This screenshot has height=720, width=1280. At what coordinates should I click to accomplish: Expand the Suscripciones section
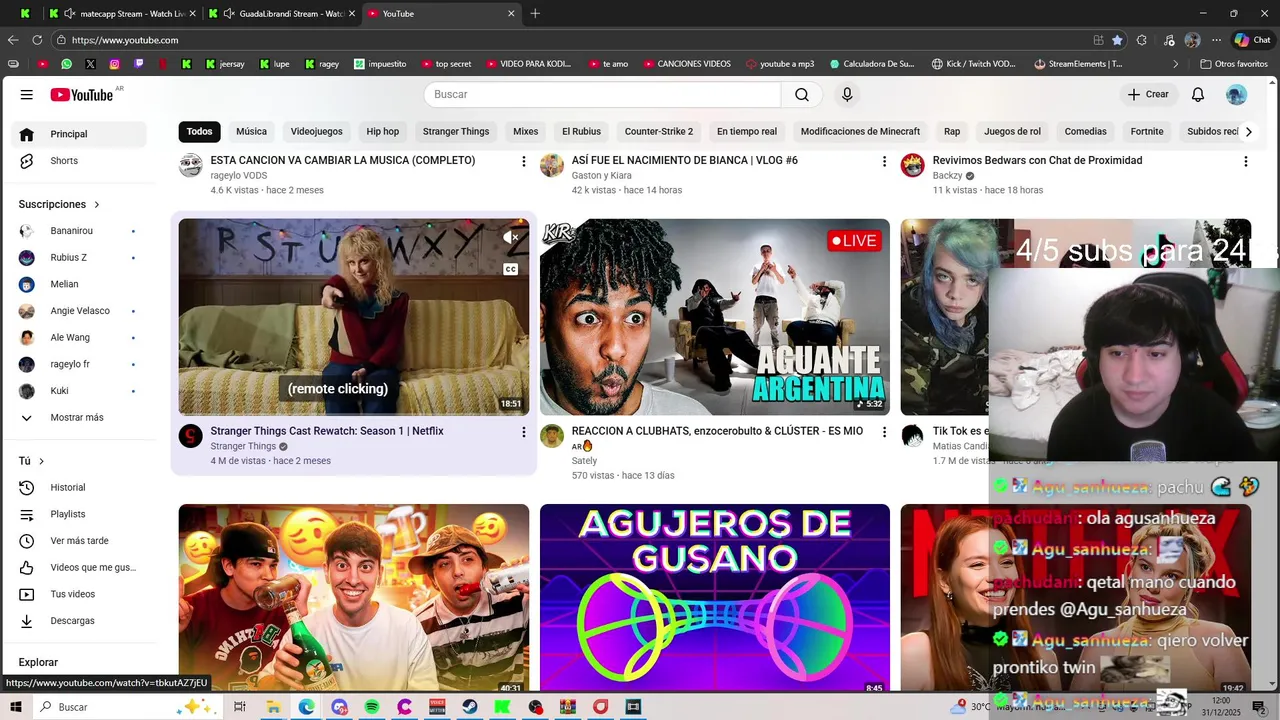pyautogui.click(x=60, y=204)
